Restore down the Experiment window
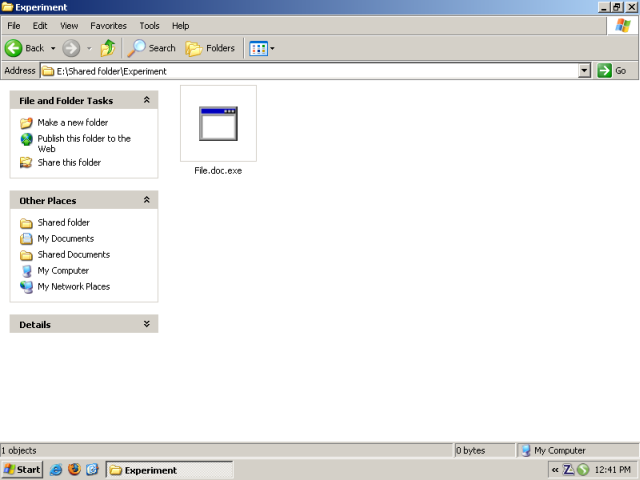Screen dimensions: 640x480 [617, 7]
